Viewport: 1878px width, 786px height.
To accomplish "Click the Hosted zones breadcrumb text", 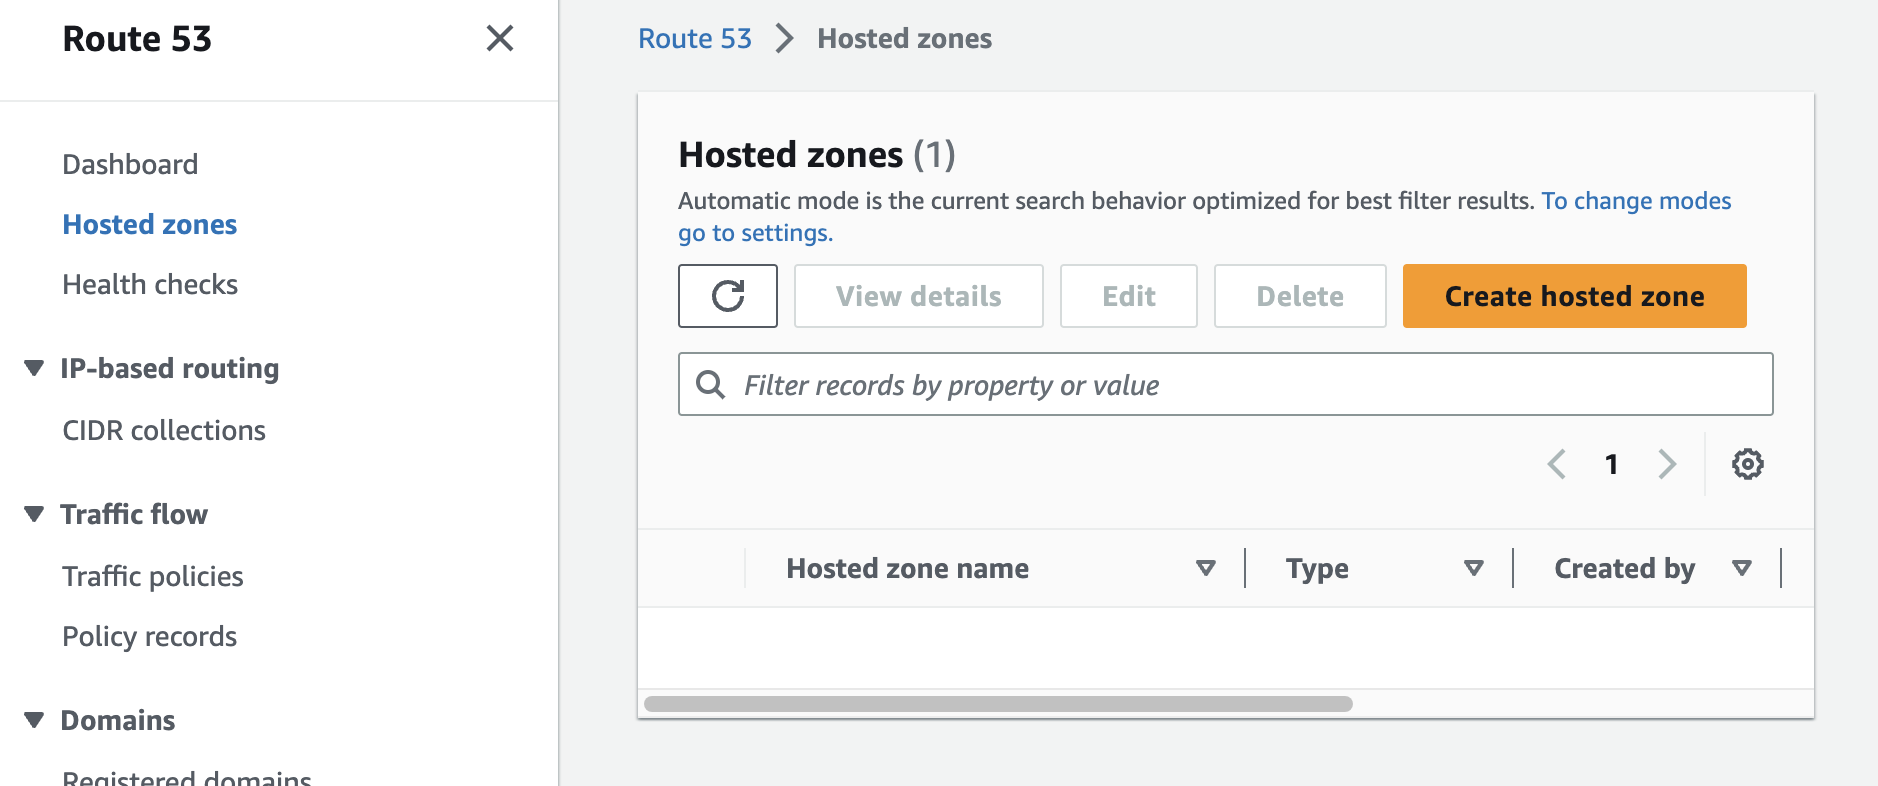I will 904,39.
